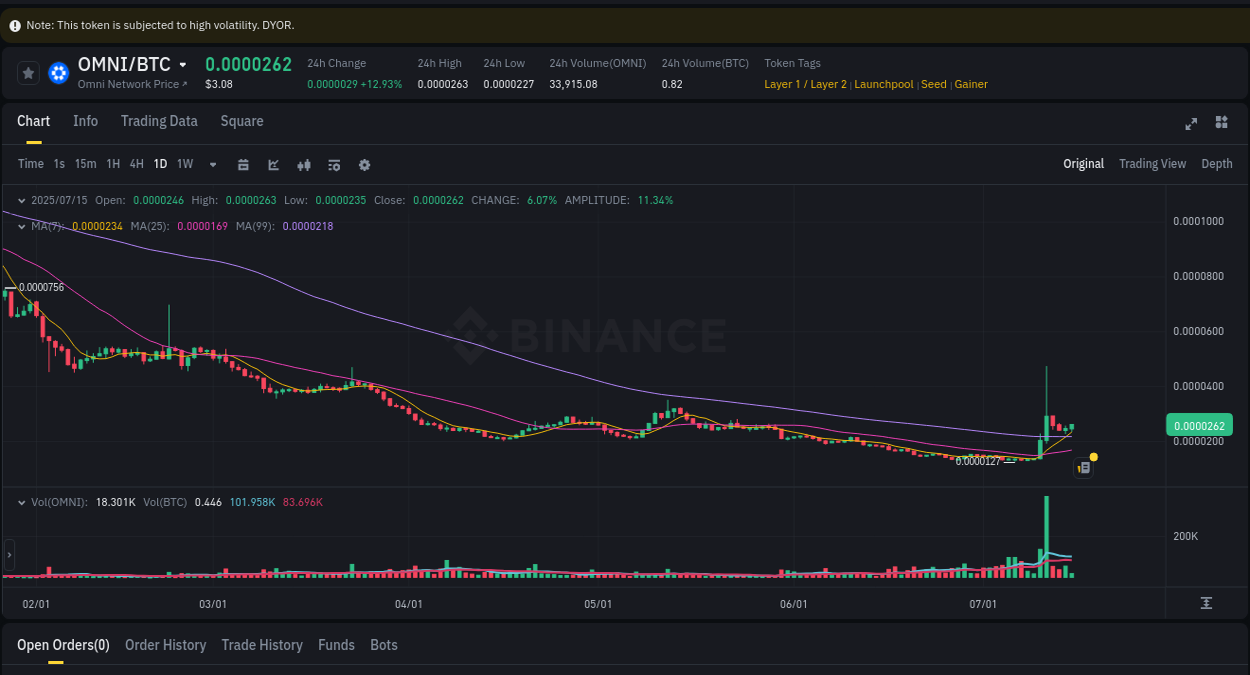Open the date range calendar icon

coord(243,164)
